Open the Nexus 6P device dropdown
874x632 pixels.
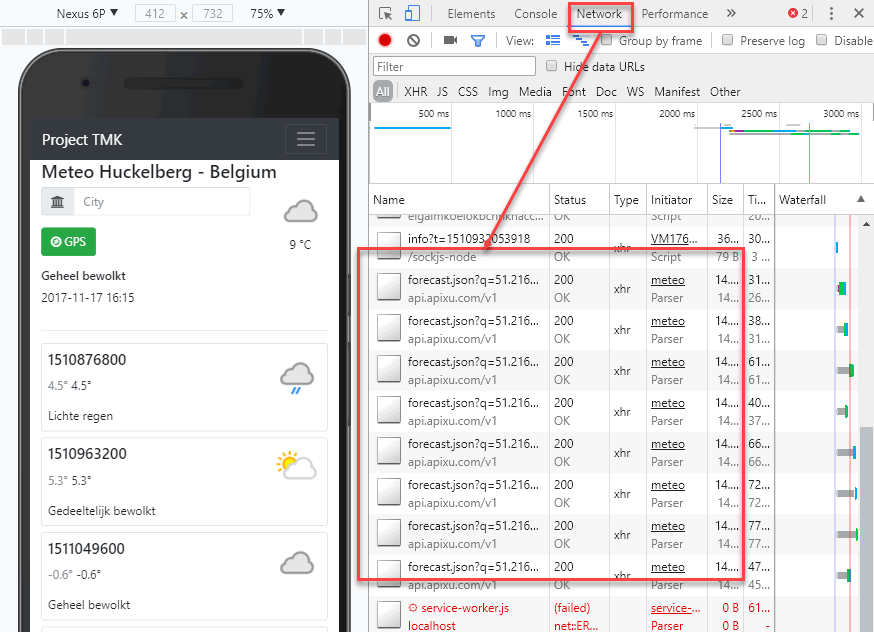pos(87,13)
